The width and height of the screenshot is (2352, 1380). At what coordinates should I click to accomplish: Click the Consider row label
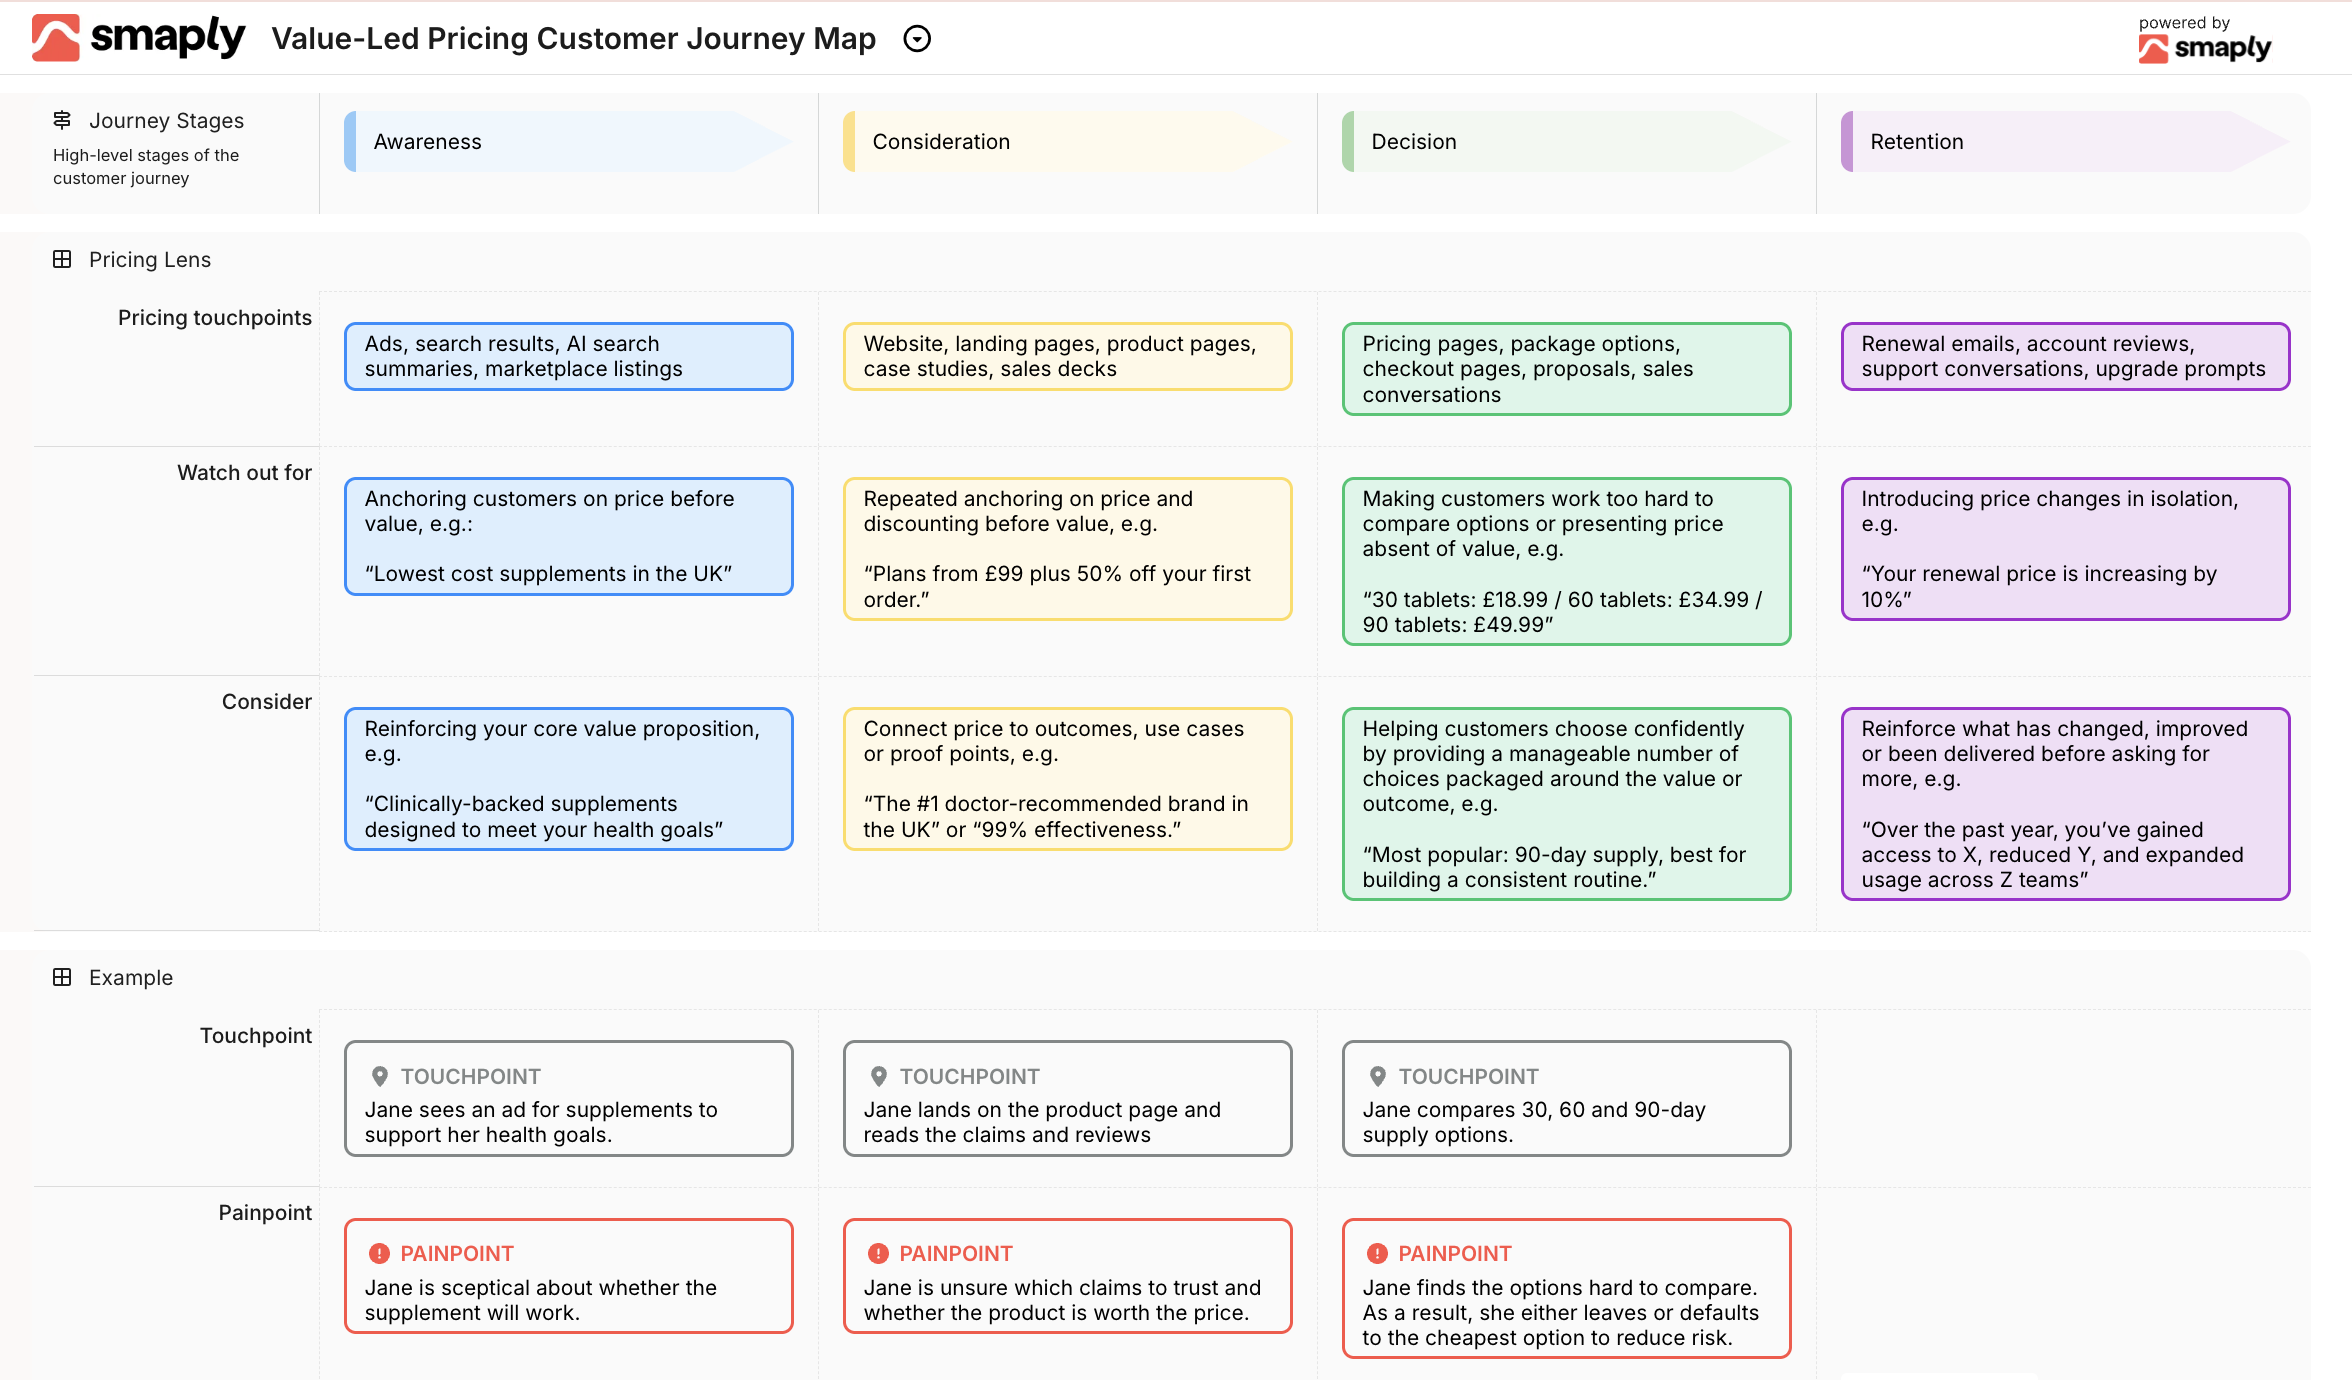267,702
